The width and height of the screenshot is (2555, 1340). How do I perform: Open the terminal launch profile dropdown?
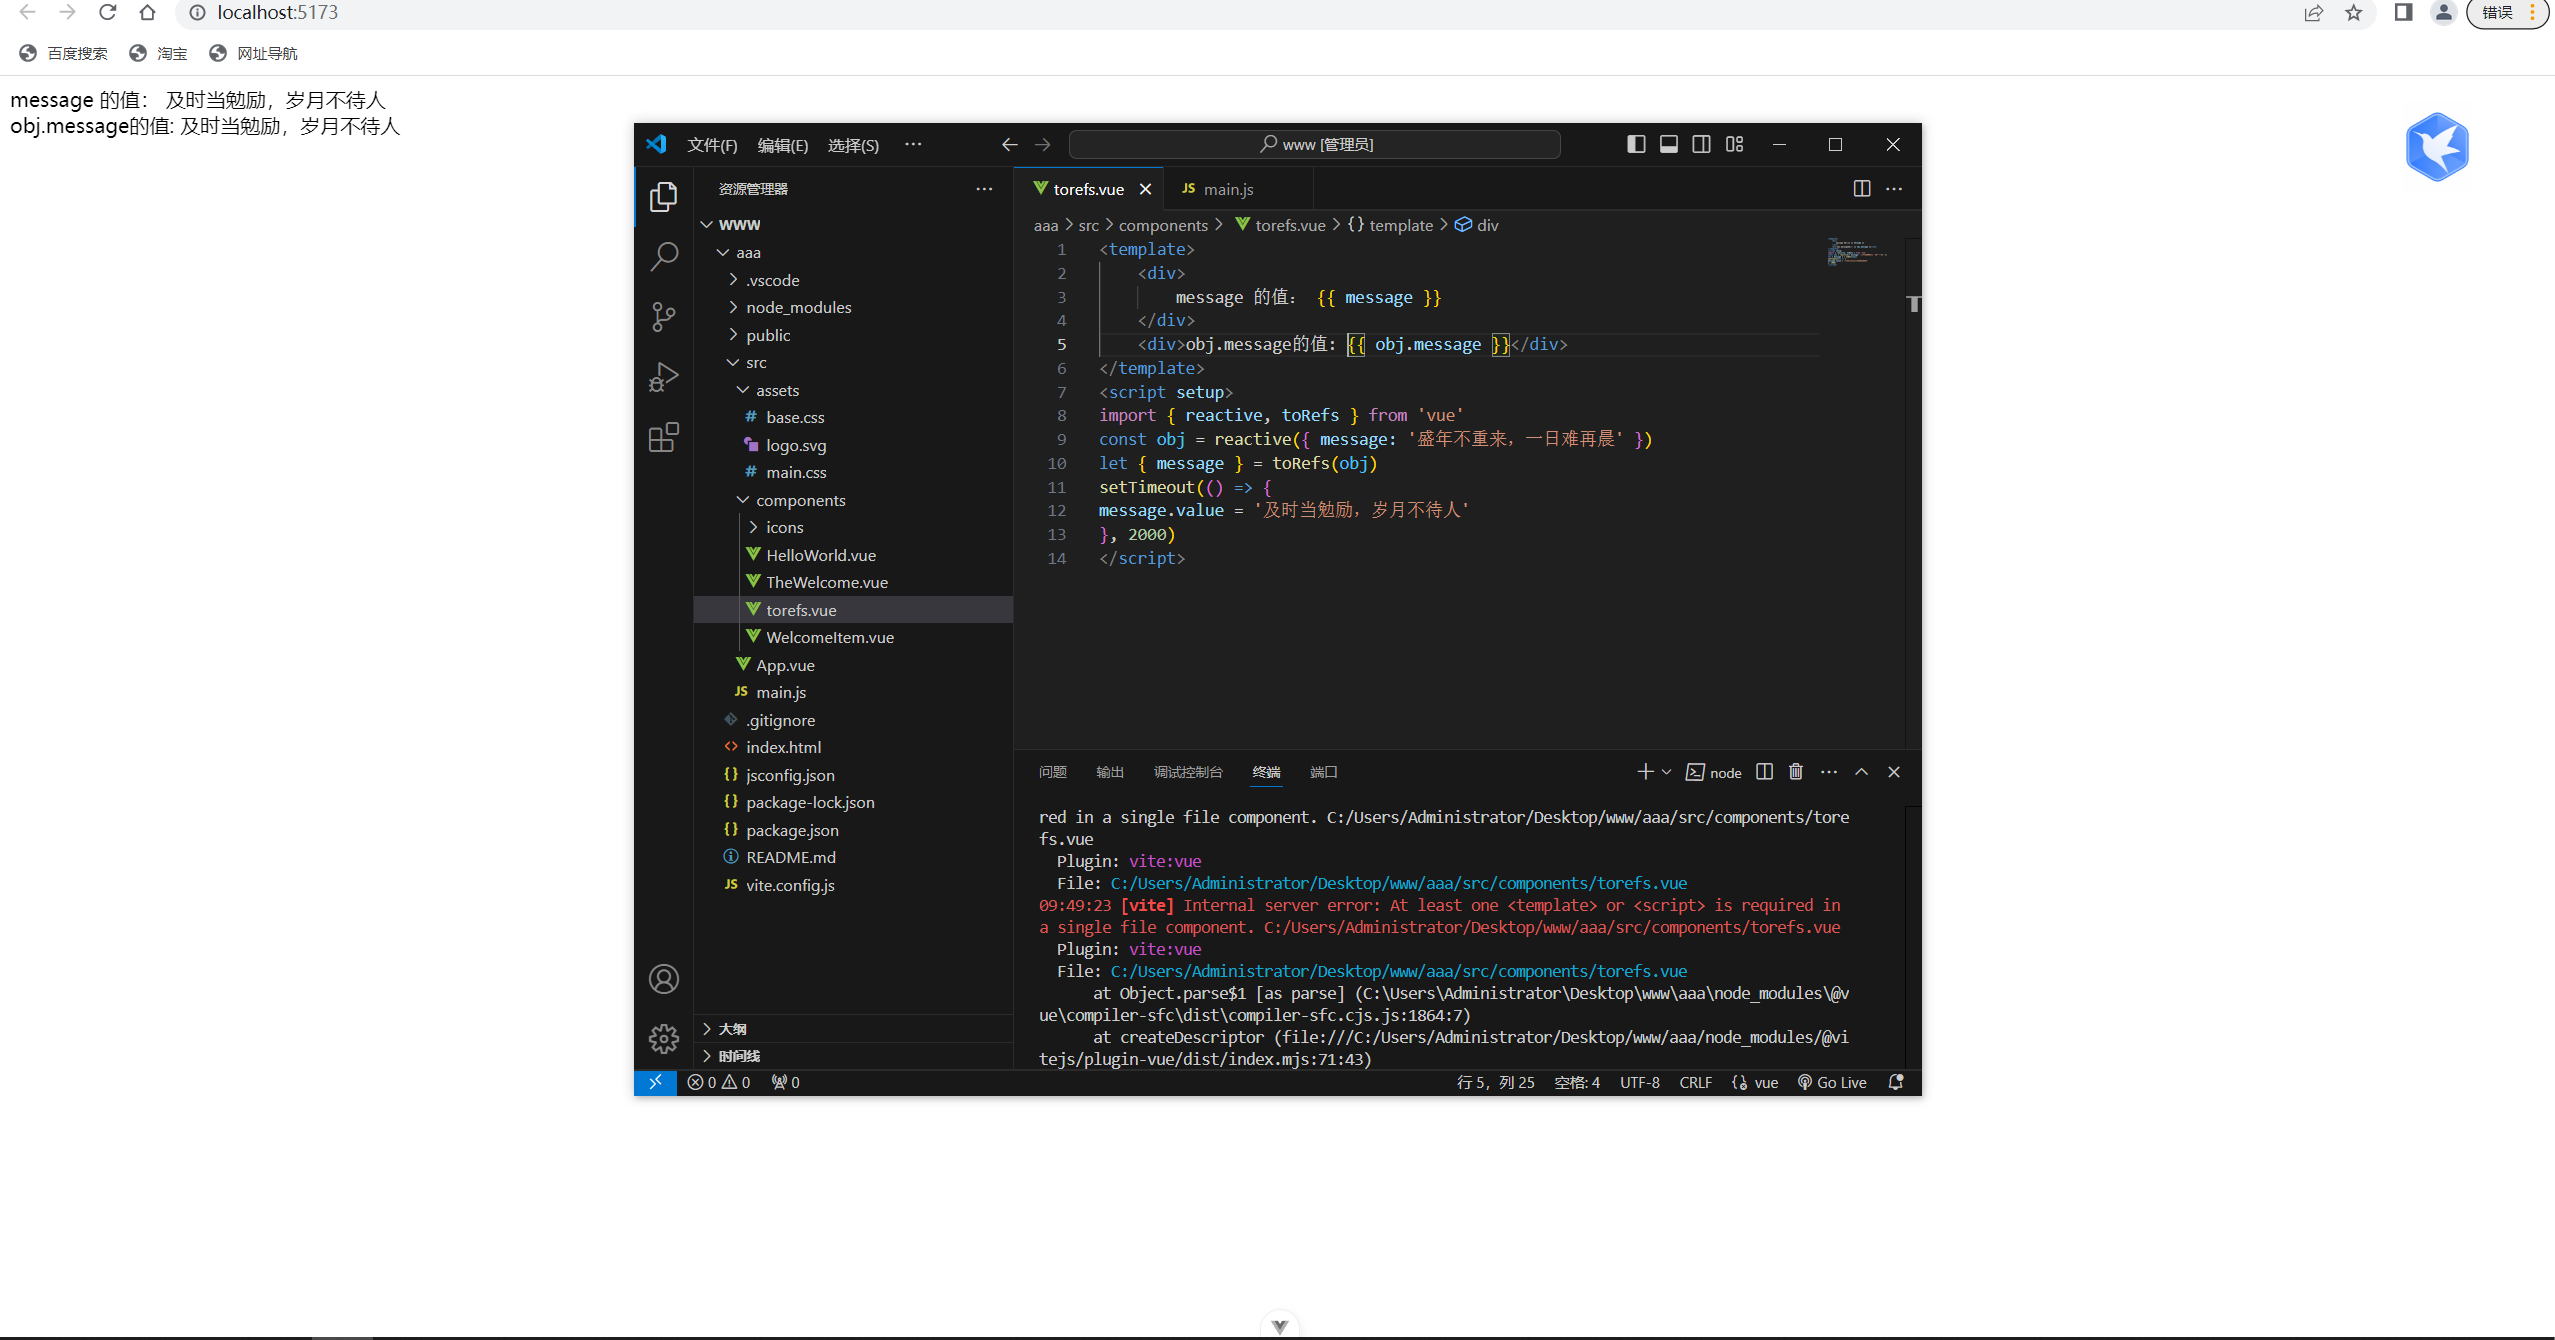coord(1666,772)
